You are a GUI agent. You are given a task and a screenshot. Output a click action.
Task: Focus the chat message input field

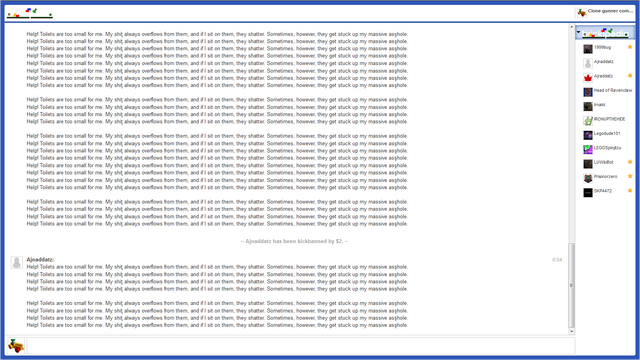coord(301,346)
